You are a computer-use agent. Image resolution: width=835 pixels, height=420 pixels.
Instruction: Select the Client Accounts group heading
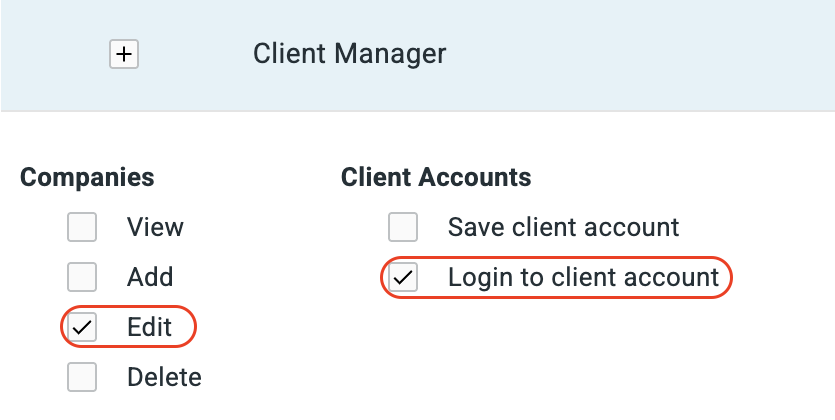(x=436, y=177)
